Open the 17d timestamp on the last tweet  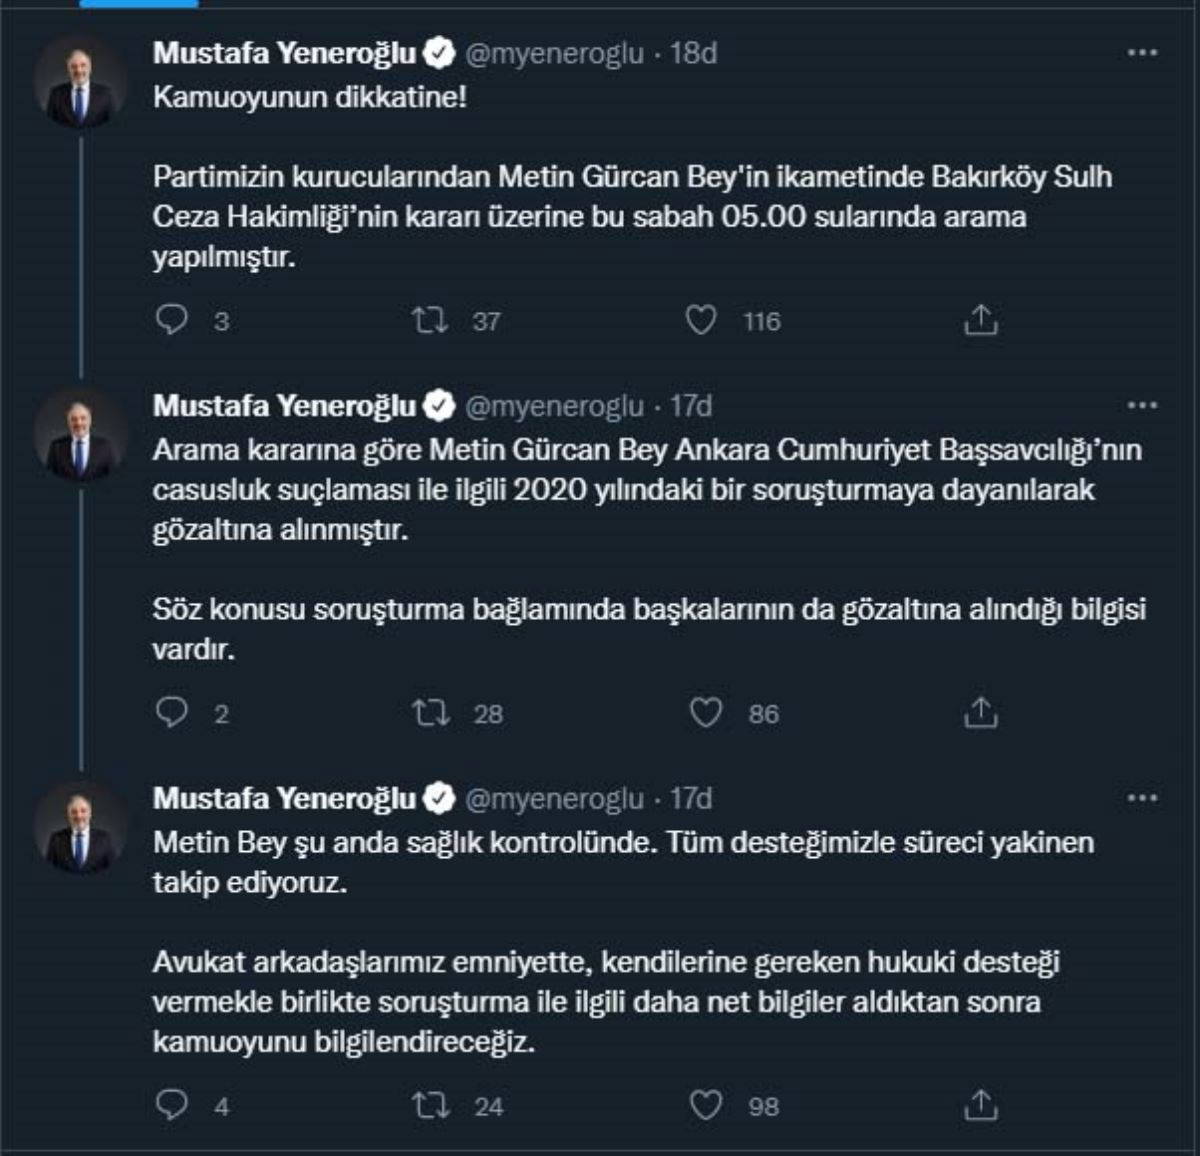pos(691,799)
